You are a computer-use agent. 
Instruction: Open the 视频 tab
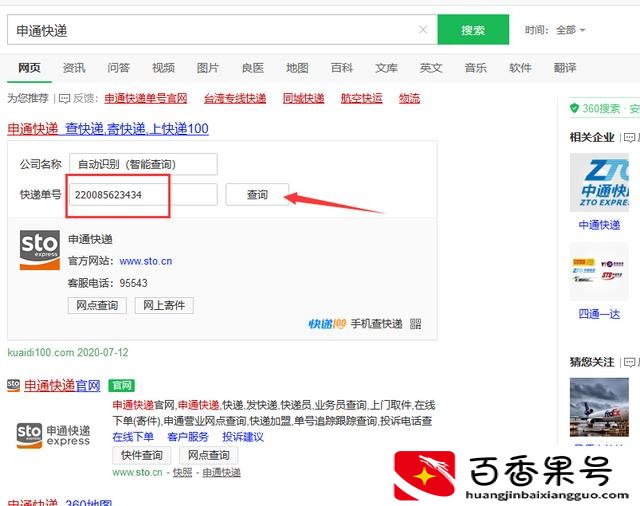pos(163,68)
